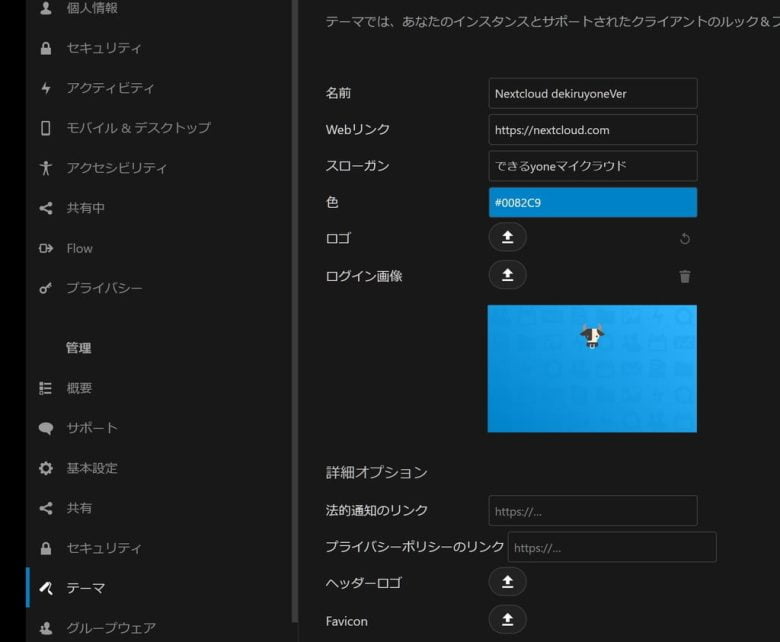This screenshot has width=780, height=642.
Task: Click the アクティビティ lightning bolt icon
Action: click(46, 88)
